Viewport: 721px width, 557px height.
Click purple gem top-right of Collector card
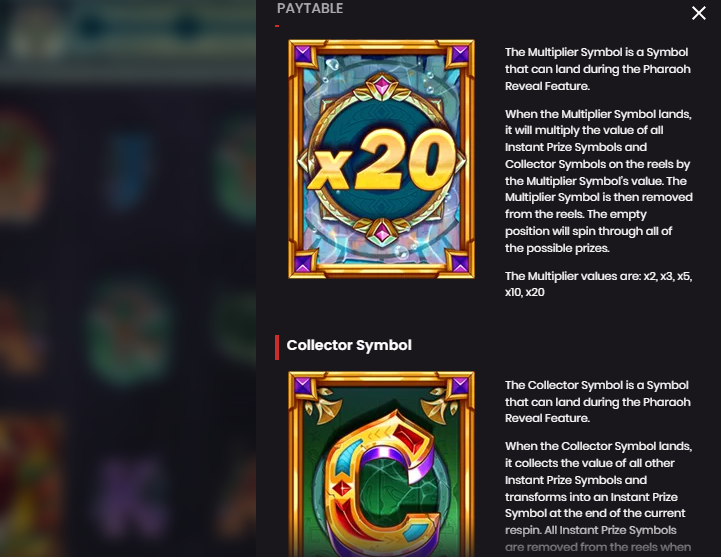pos(460,386)
